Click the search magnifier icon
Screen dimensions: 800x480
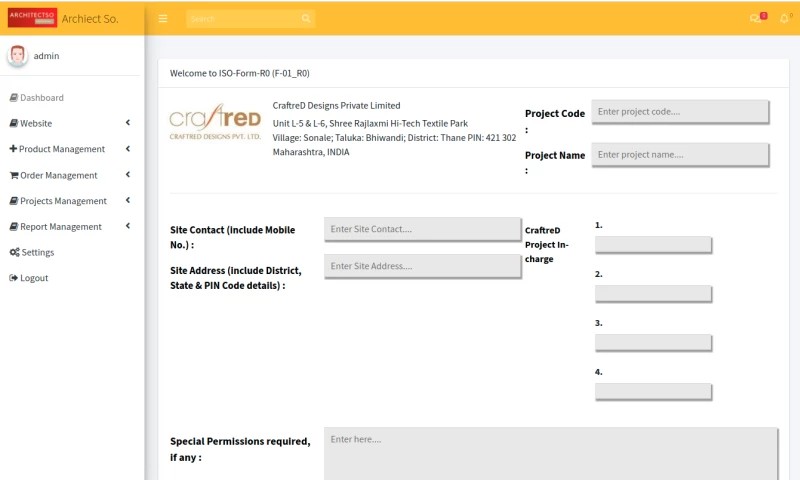point(306,18)
